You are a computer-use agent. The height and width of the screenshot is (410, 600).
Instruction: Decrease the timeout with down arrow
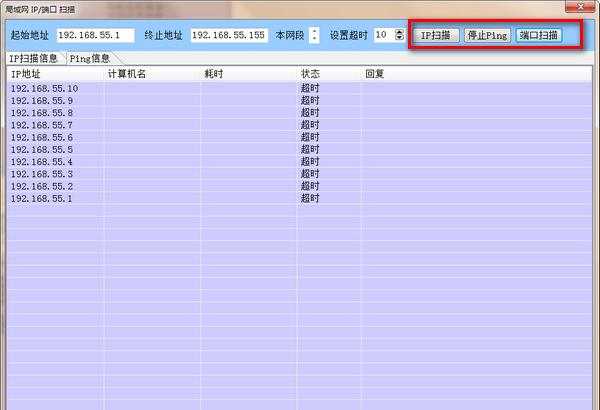tap(399, 38)
